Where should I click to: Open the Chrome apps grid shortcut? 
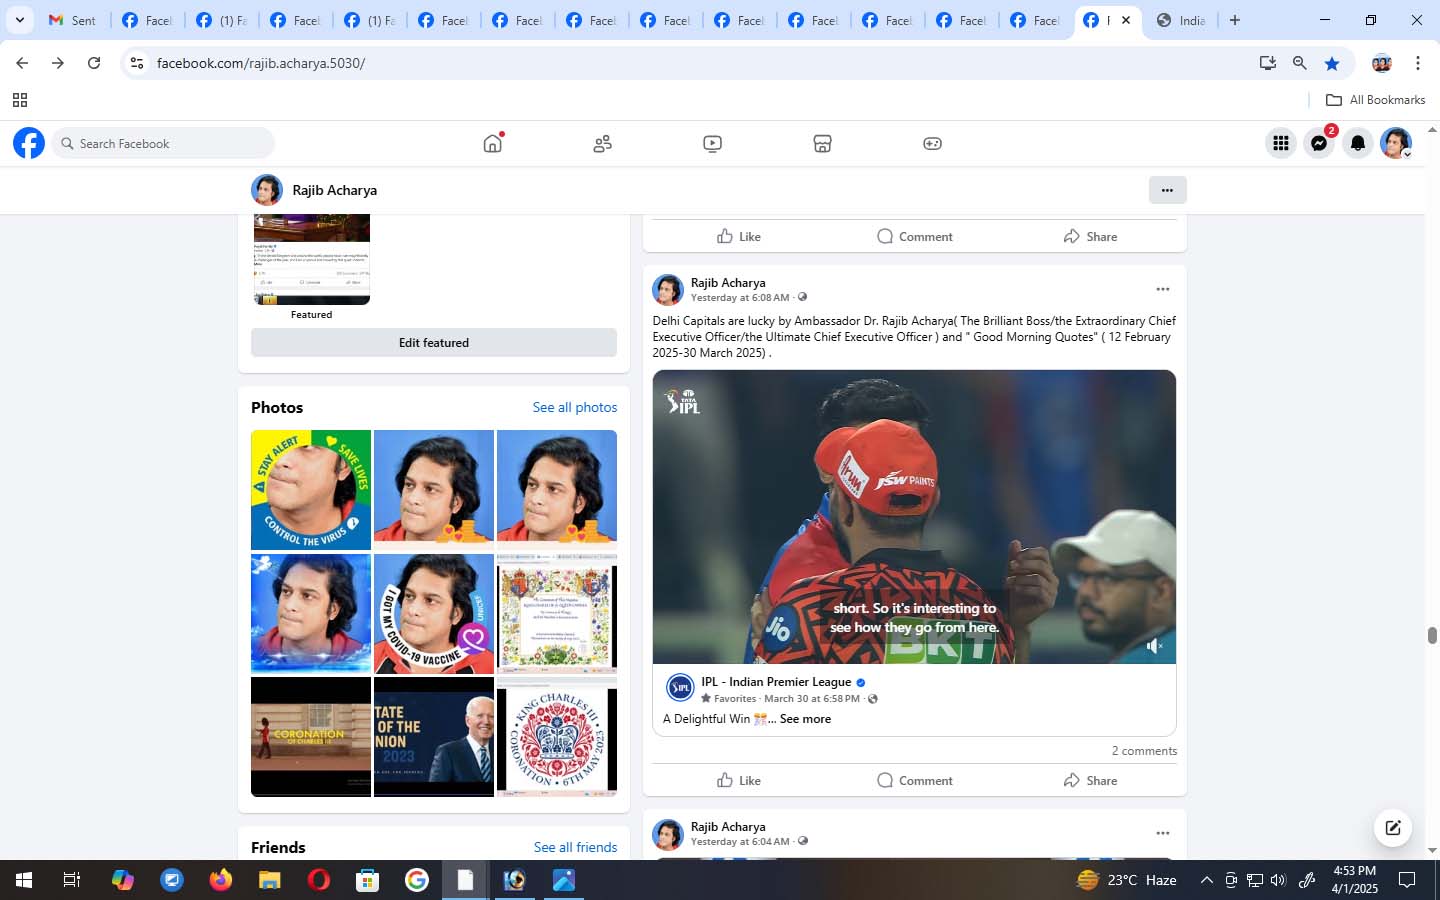coord(20,100)
